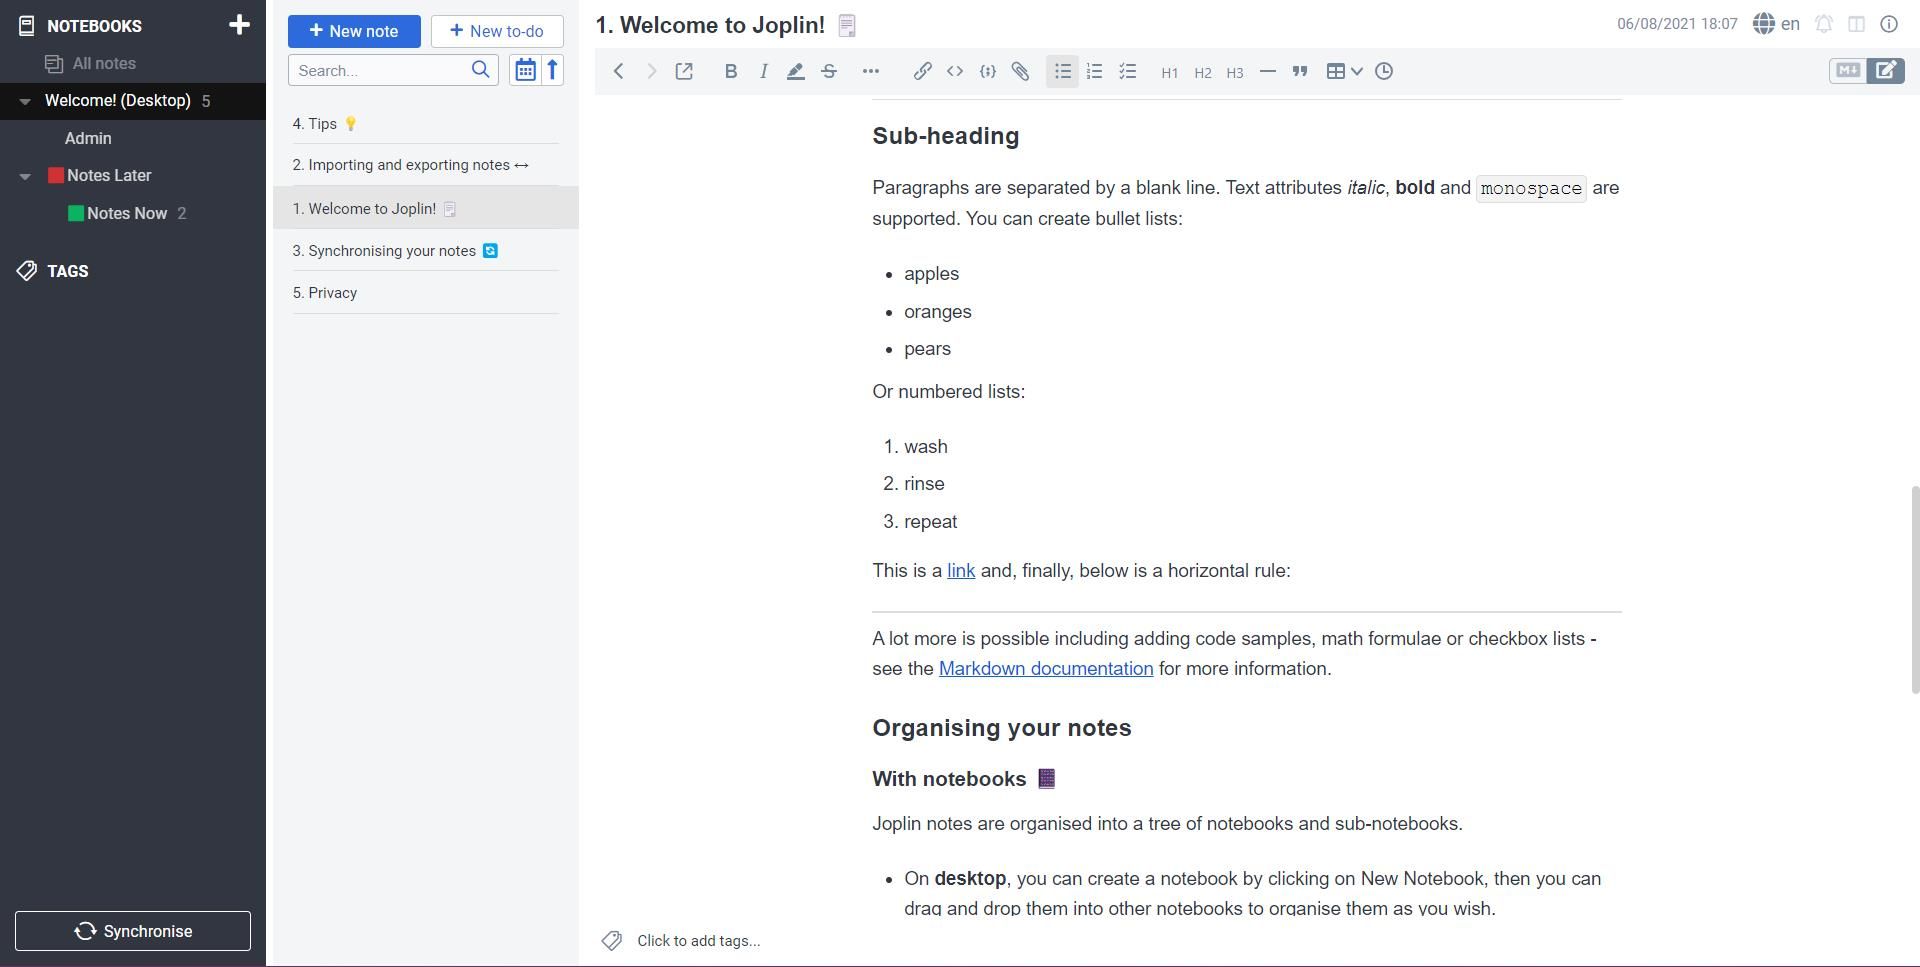Click the attach file icon
The width and height of the screenshot is (1920, 967).
(1020, 71)
